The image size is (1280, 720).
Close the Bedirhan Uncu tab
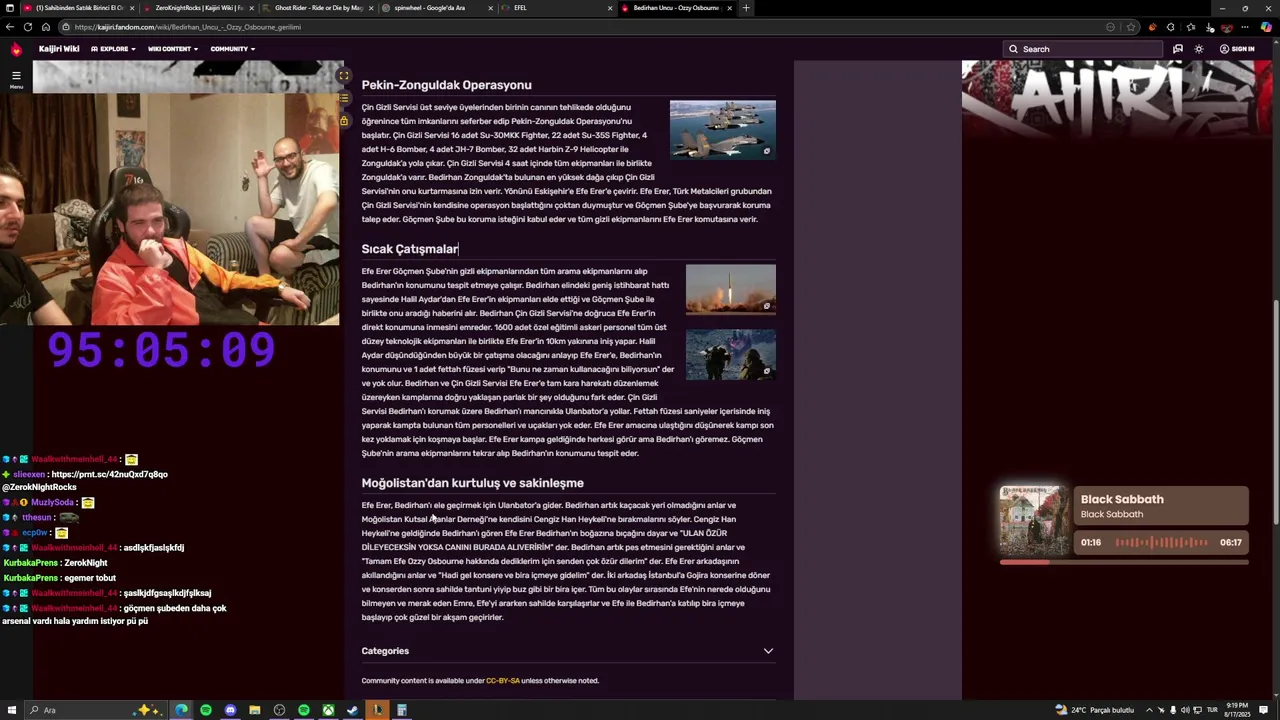pyautogui.click(x=729, y=8)
